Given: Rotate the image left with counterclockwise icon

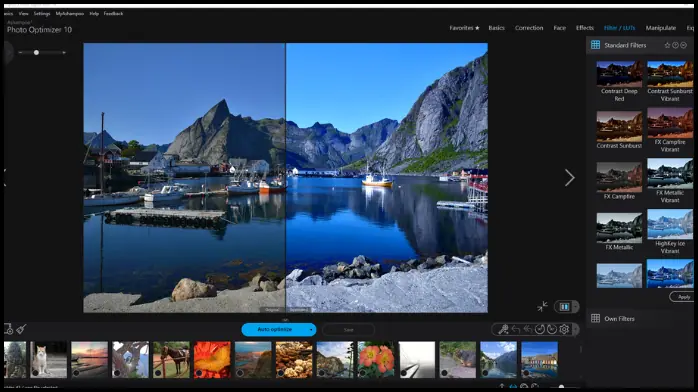Looking at the screenshot, I should 540,329.
